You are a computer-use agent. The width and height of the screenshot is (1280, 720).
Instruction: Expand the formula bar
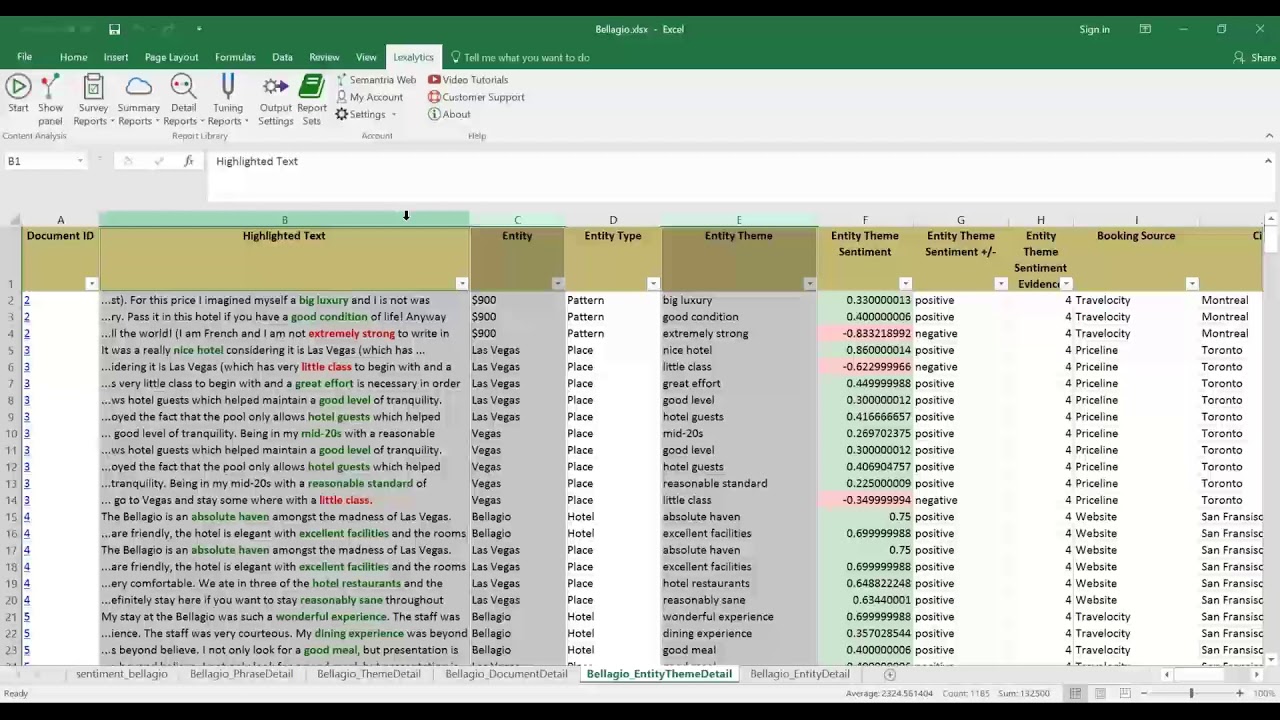point(1268,161)
